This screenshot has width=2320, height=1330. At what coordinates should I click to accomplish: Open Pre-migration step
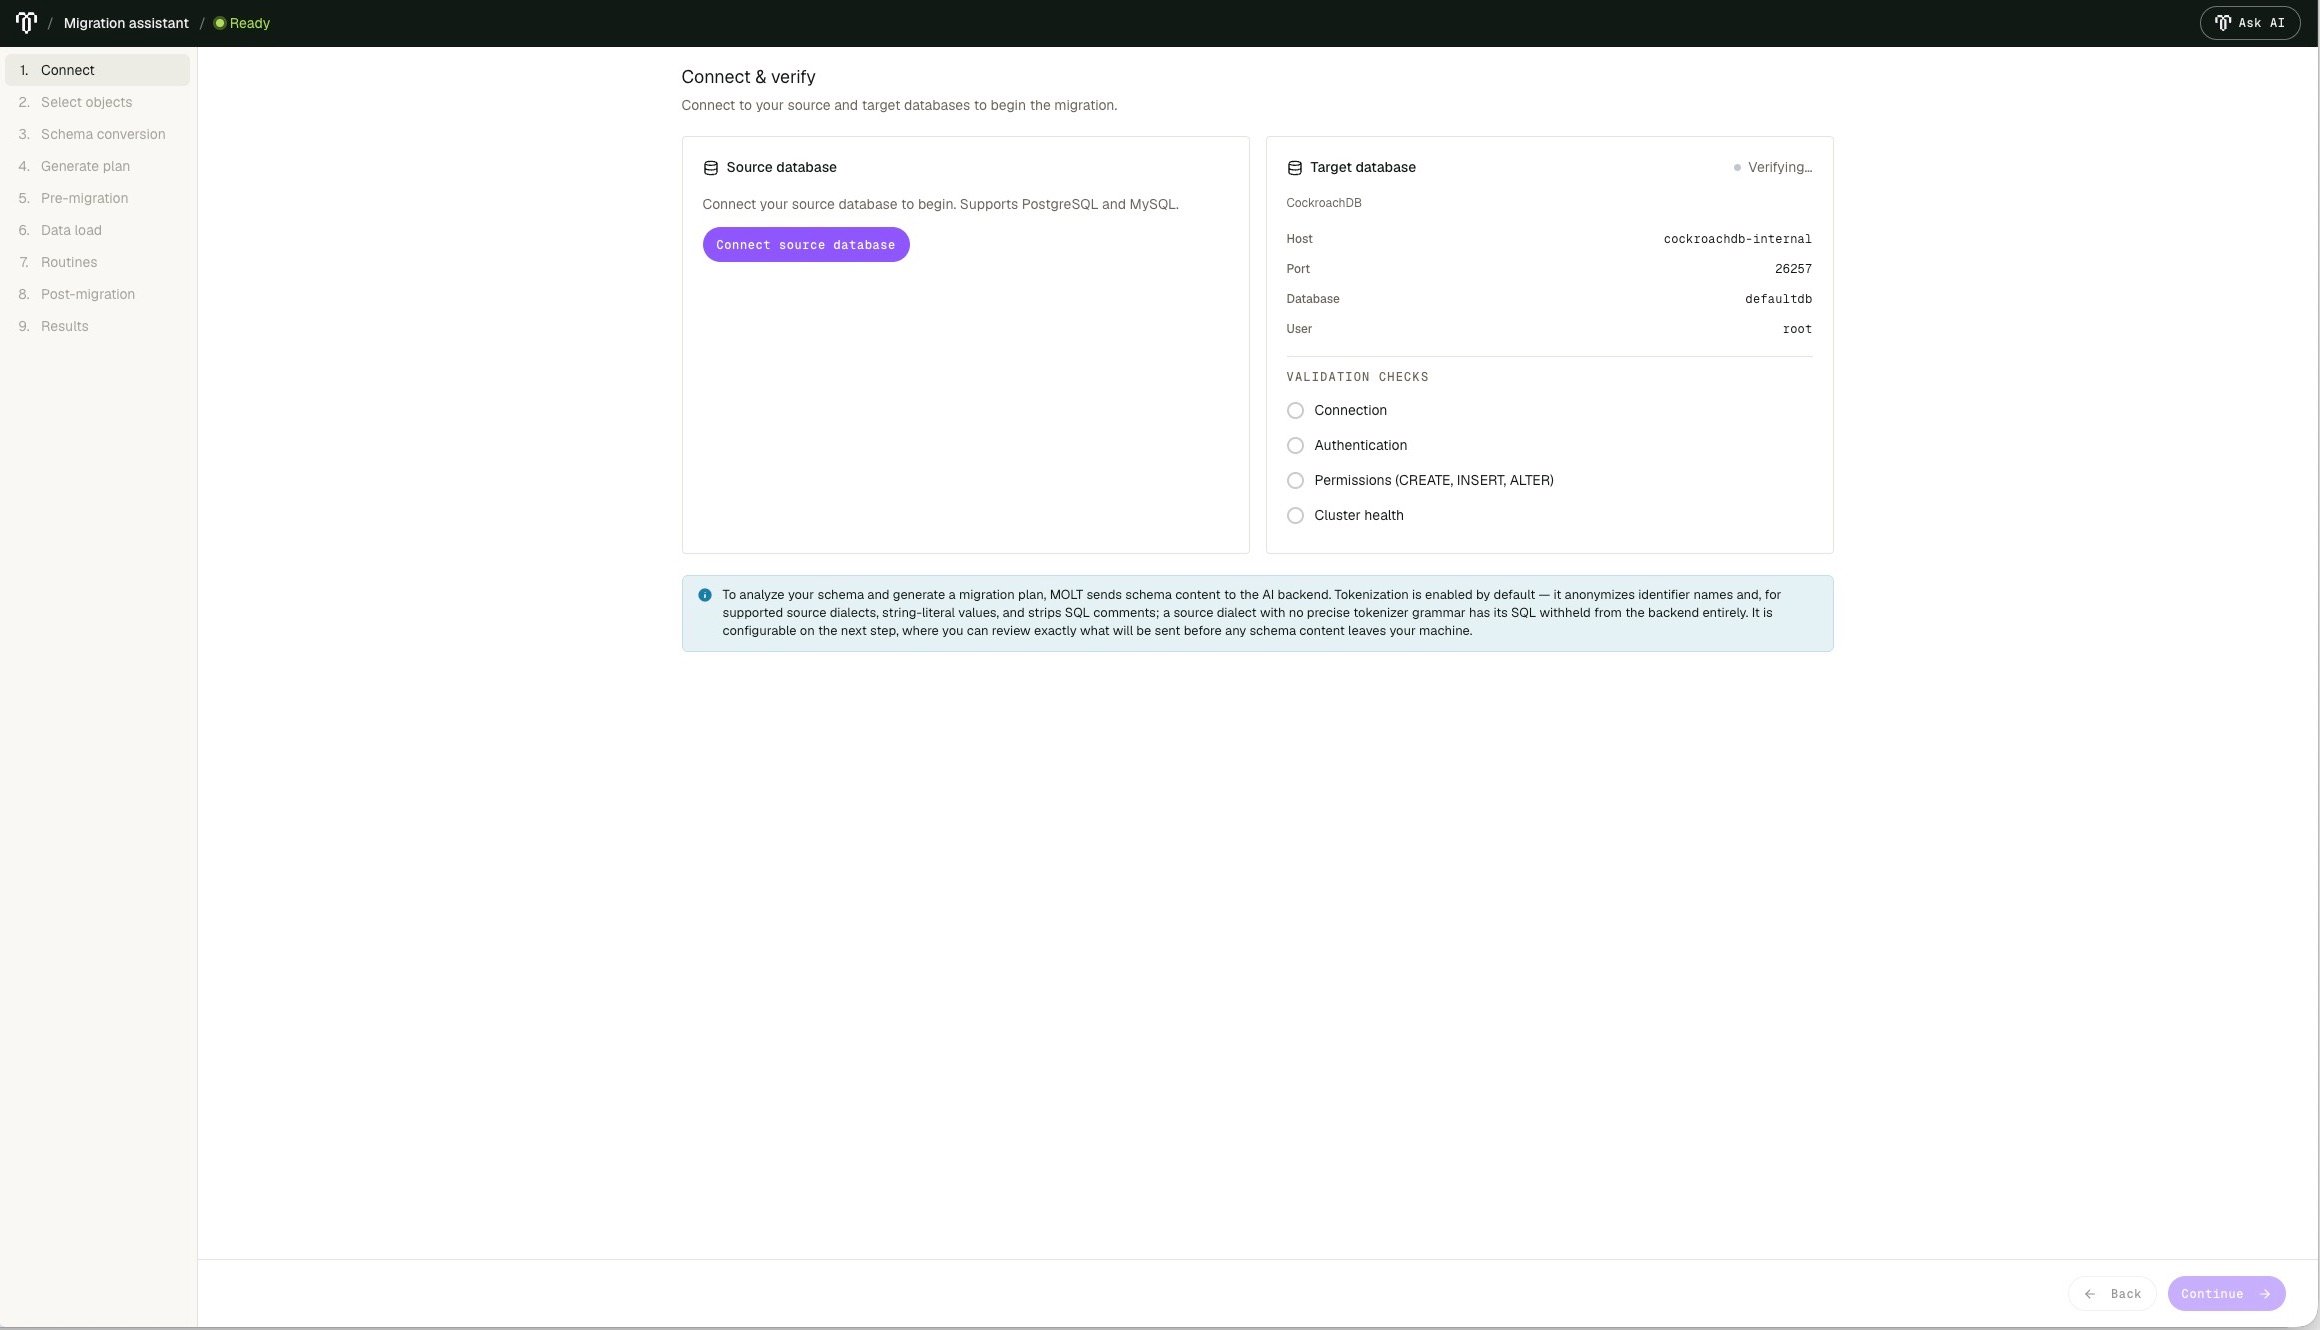[x=97, y=198]
